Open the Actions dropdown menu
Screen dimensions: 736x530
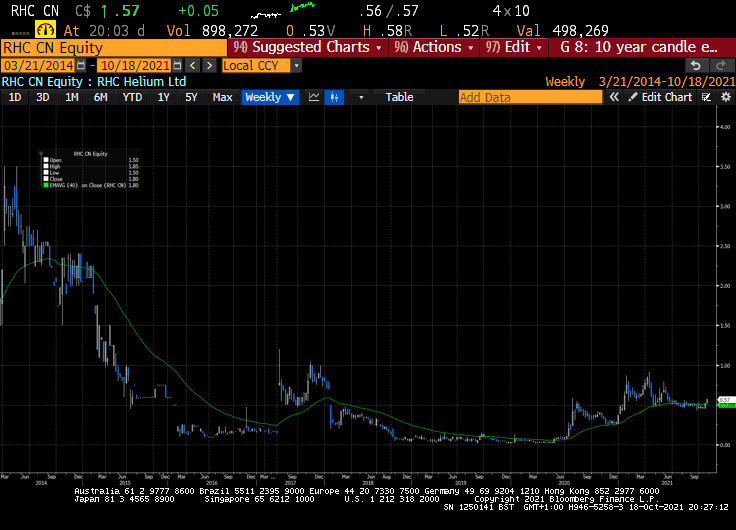point(440,47)
